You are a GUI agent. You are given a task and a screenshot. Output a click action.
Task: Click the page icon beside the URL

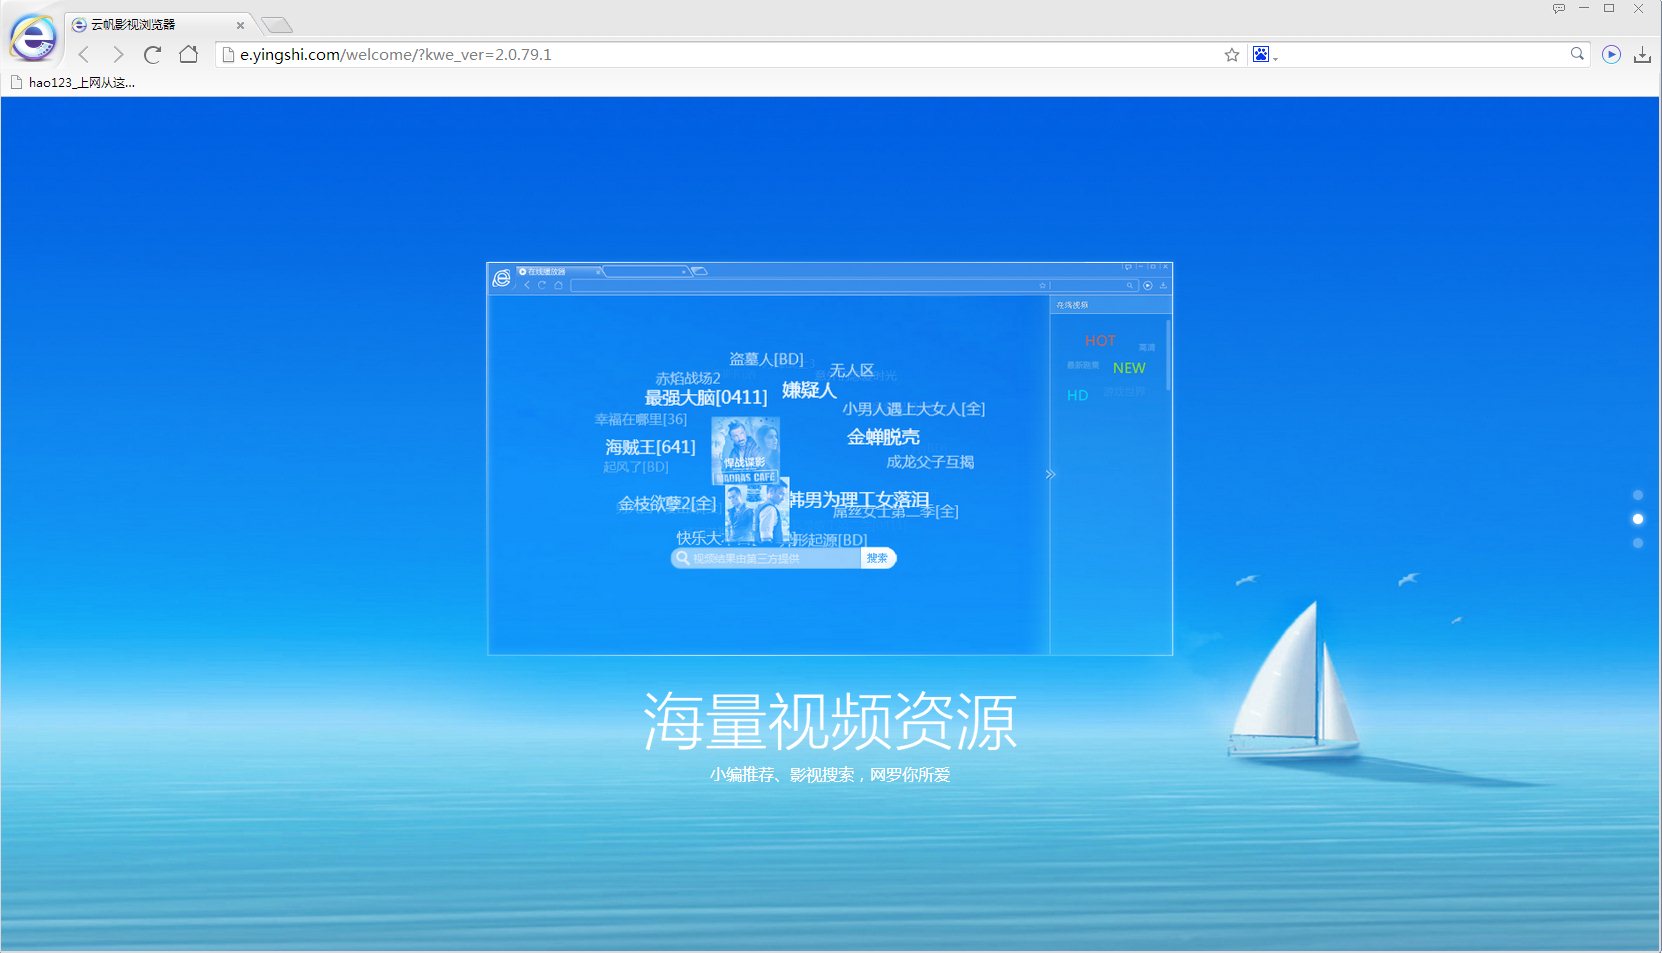228,55
